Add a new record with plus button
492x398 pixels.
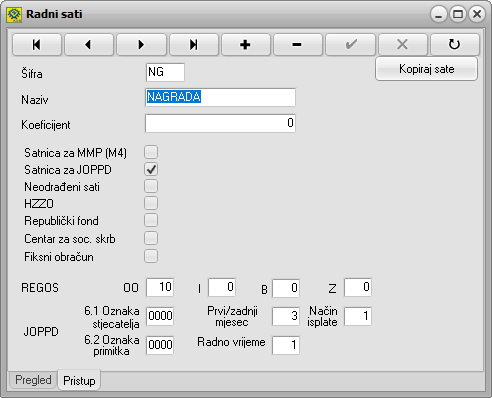coord(246,44)
